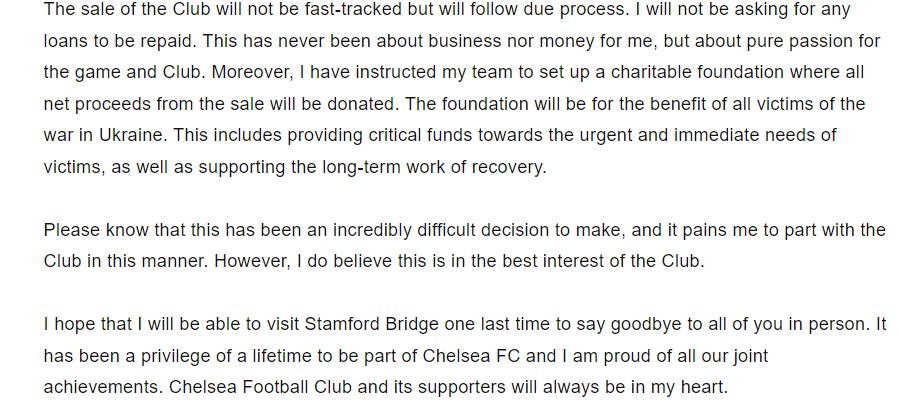Click the words "Stamford Bridge"
The height and width of the screenshot is (412, 899).
pos(372,325)
